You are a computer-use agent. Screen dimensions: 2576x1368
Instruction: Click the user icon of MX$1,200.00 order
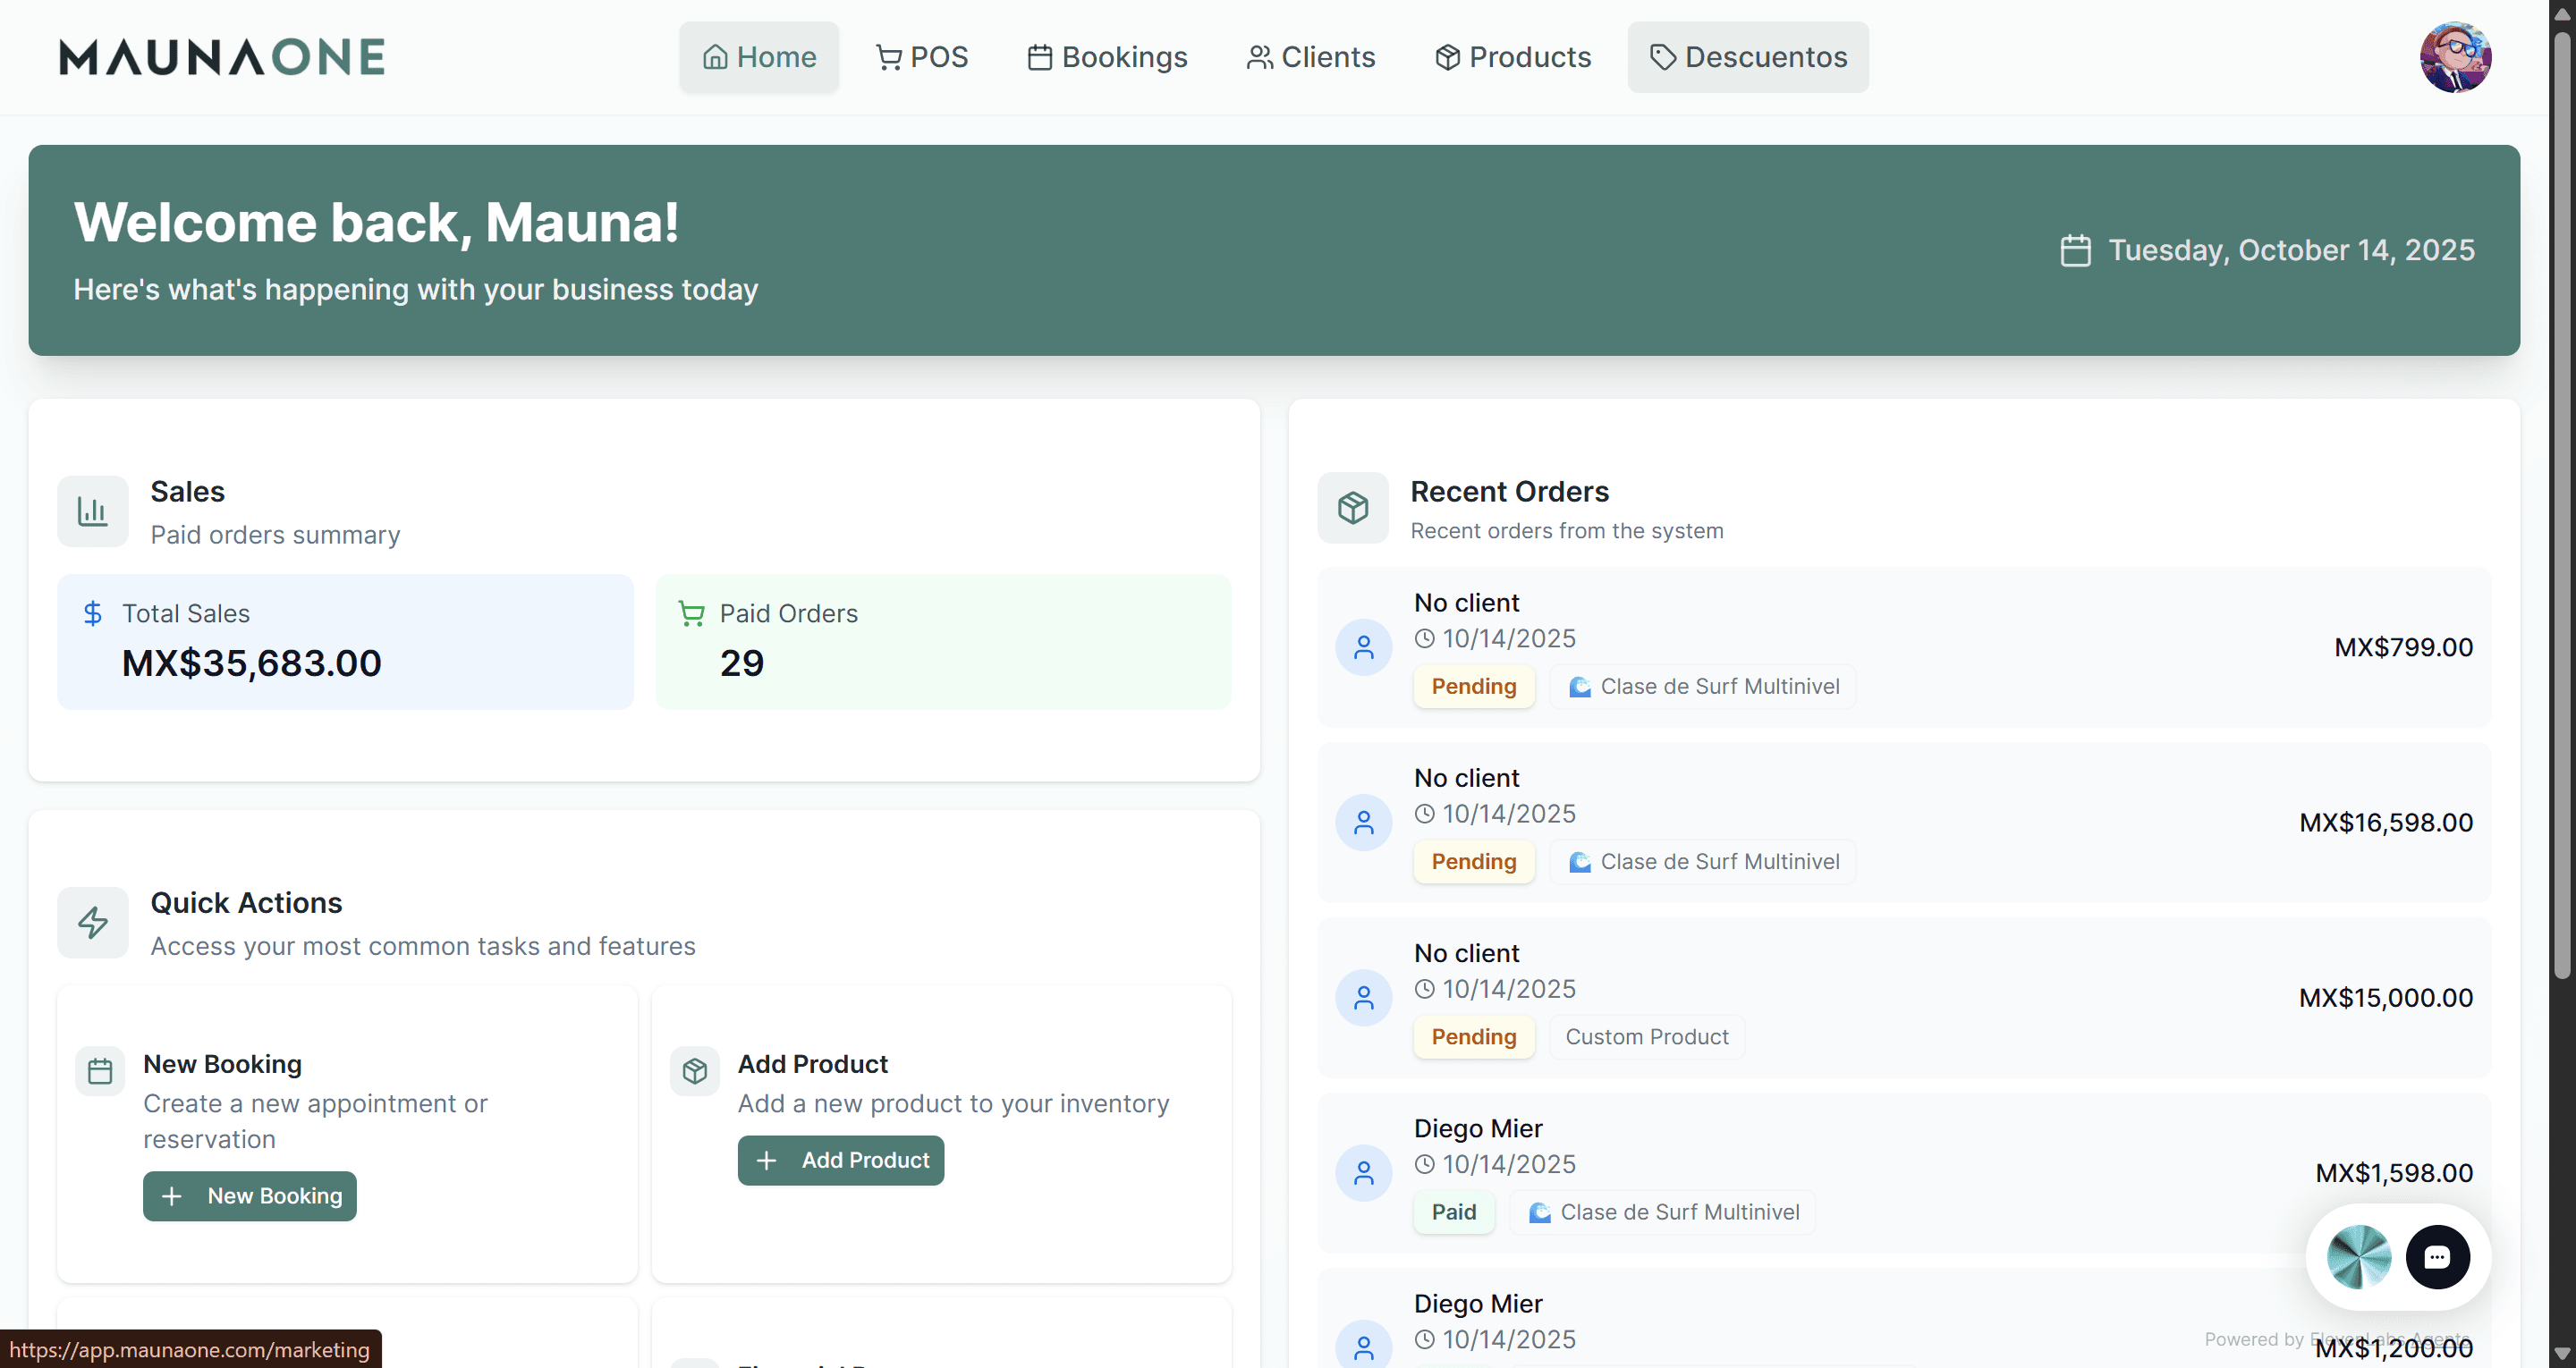[1364, 1345]
